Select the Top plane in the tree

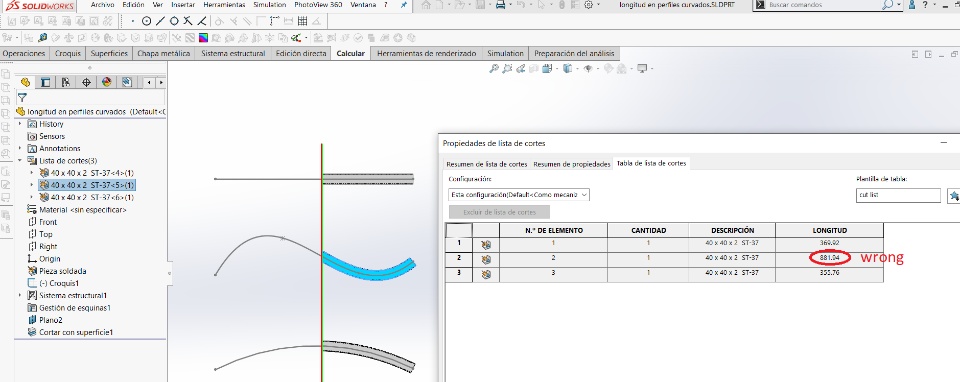point(40,234)
